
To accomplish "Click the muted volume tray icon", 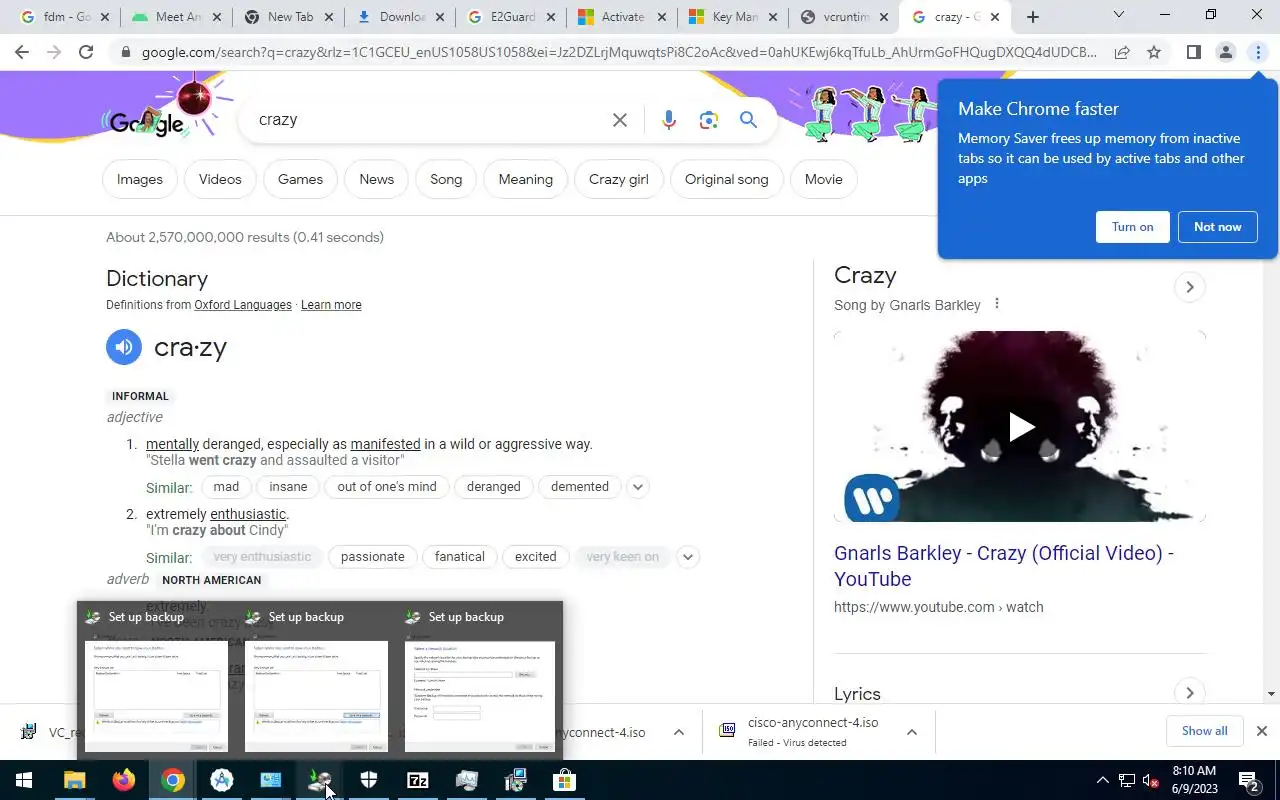I will (x=1151, y=781).
